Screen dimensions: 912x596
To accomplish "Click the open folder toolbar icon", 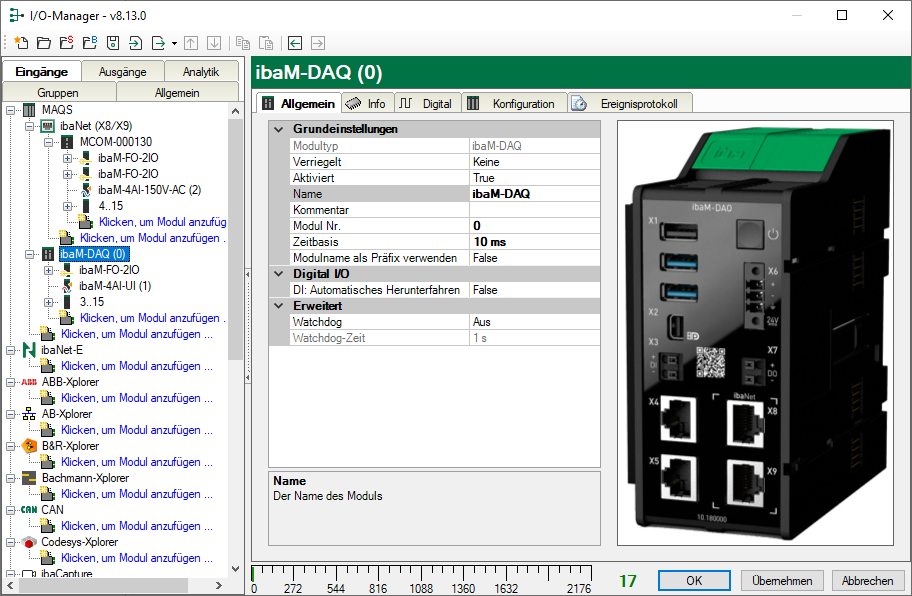I will coord(43,43).
